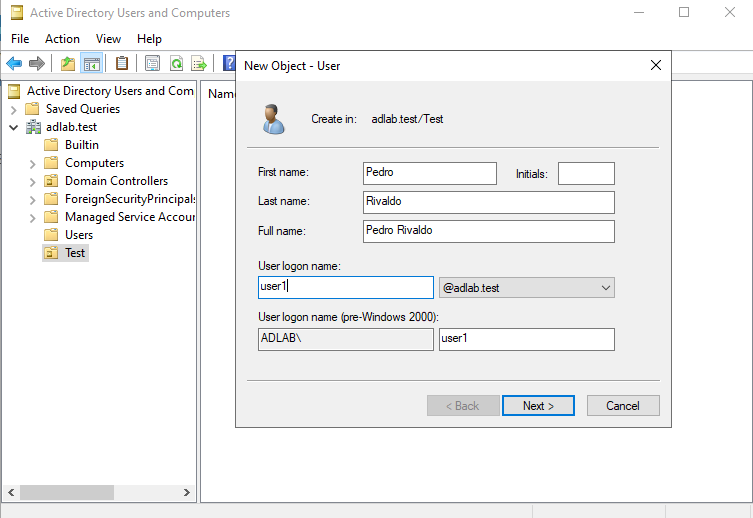753x518 pixels.
Task: Toggle the Show/Hide Console Tree icon
Action: [x=91, y=64]
